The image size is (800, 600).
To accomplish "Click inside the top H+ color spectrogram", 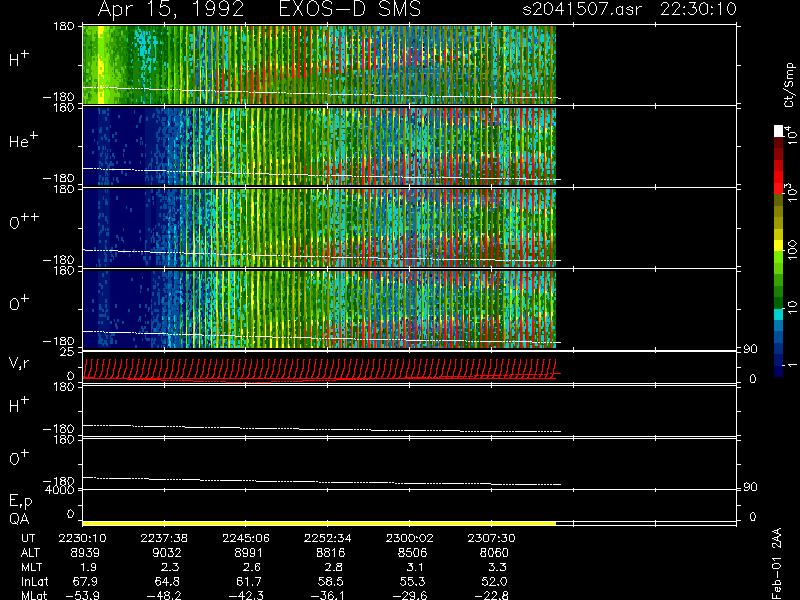I will click(319, 65).
